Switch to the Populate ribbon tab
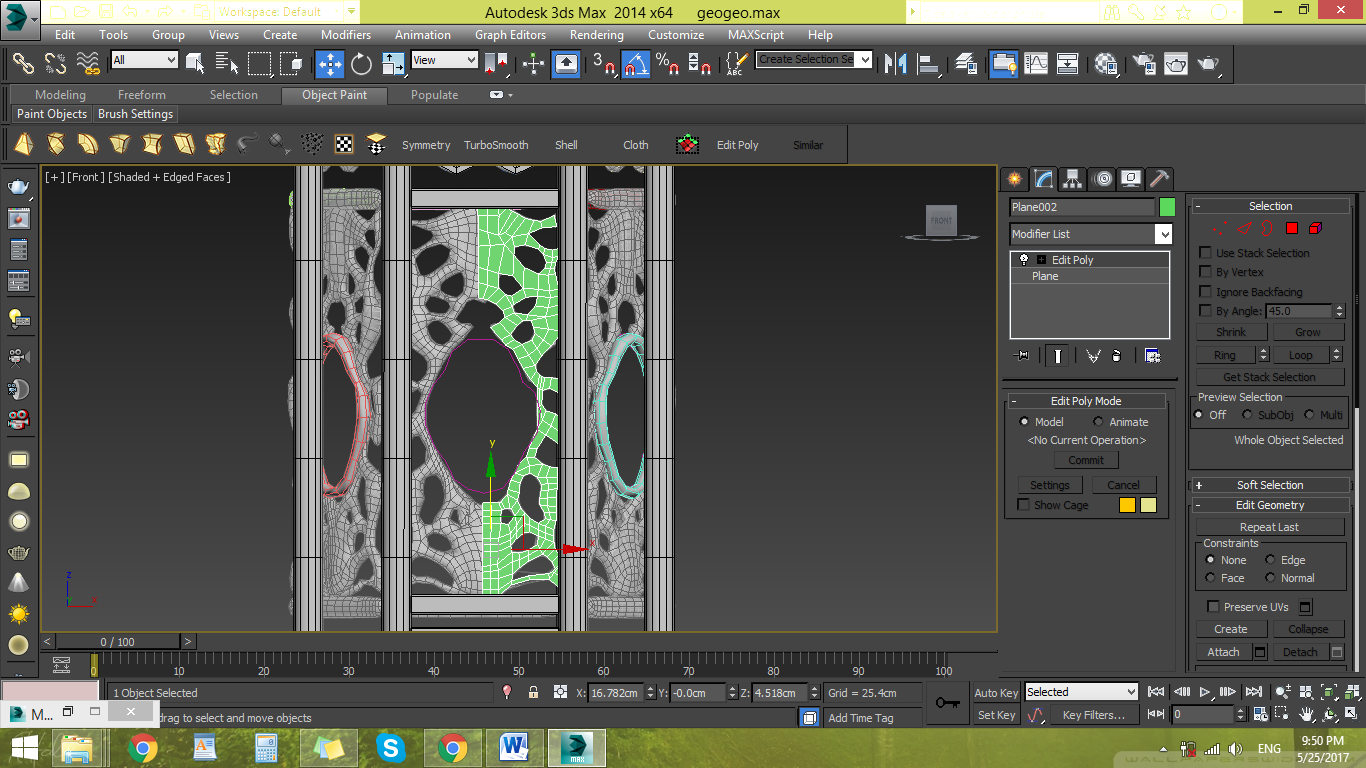Viewport: 1366px width, 768px height. coord(434,95)
